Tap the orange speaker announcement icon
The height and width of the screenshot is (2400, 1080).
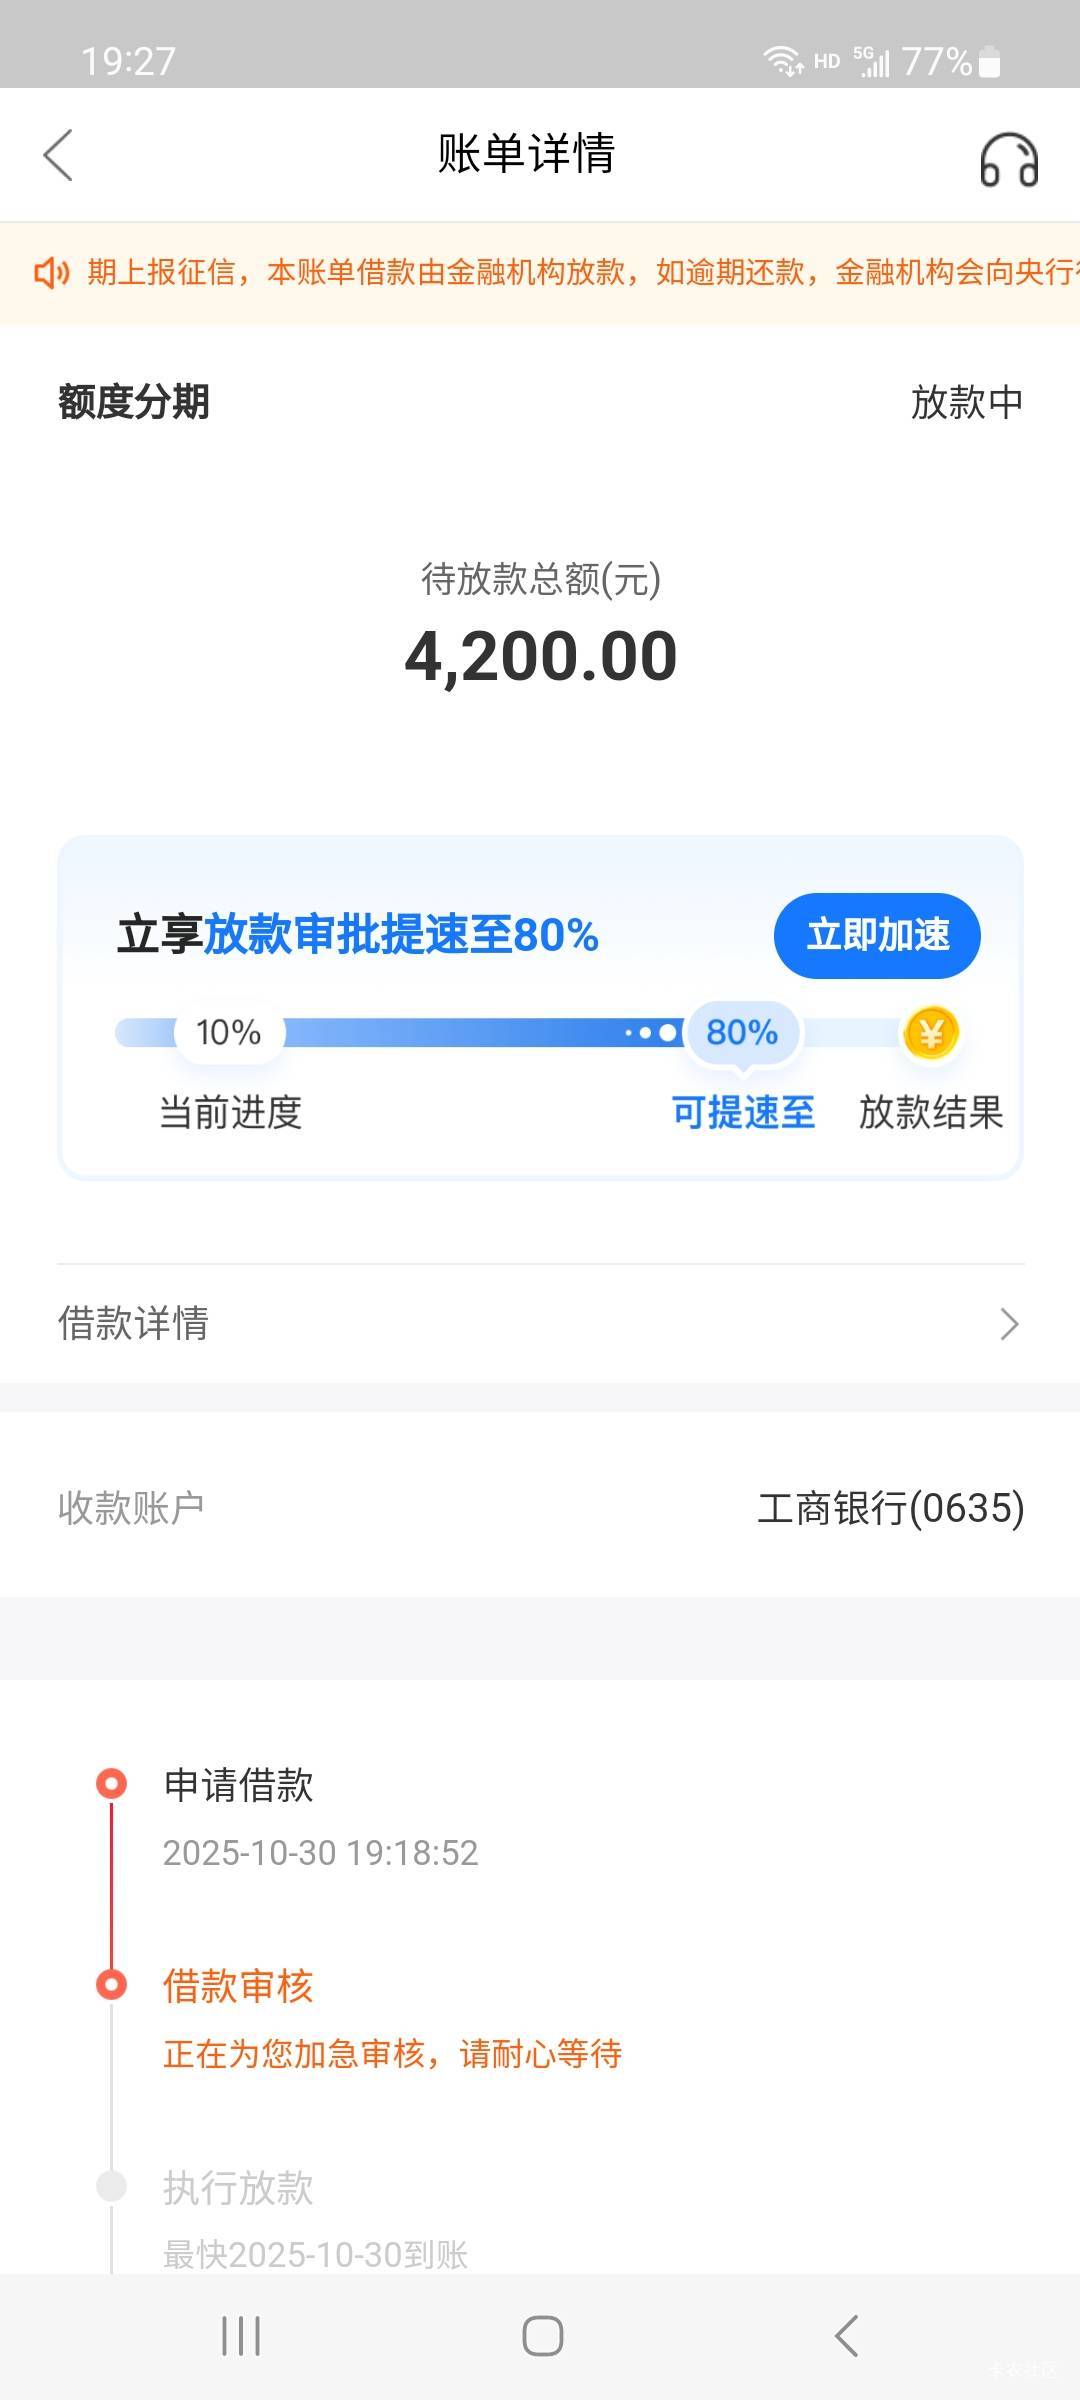(x=51, y=272)
